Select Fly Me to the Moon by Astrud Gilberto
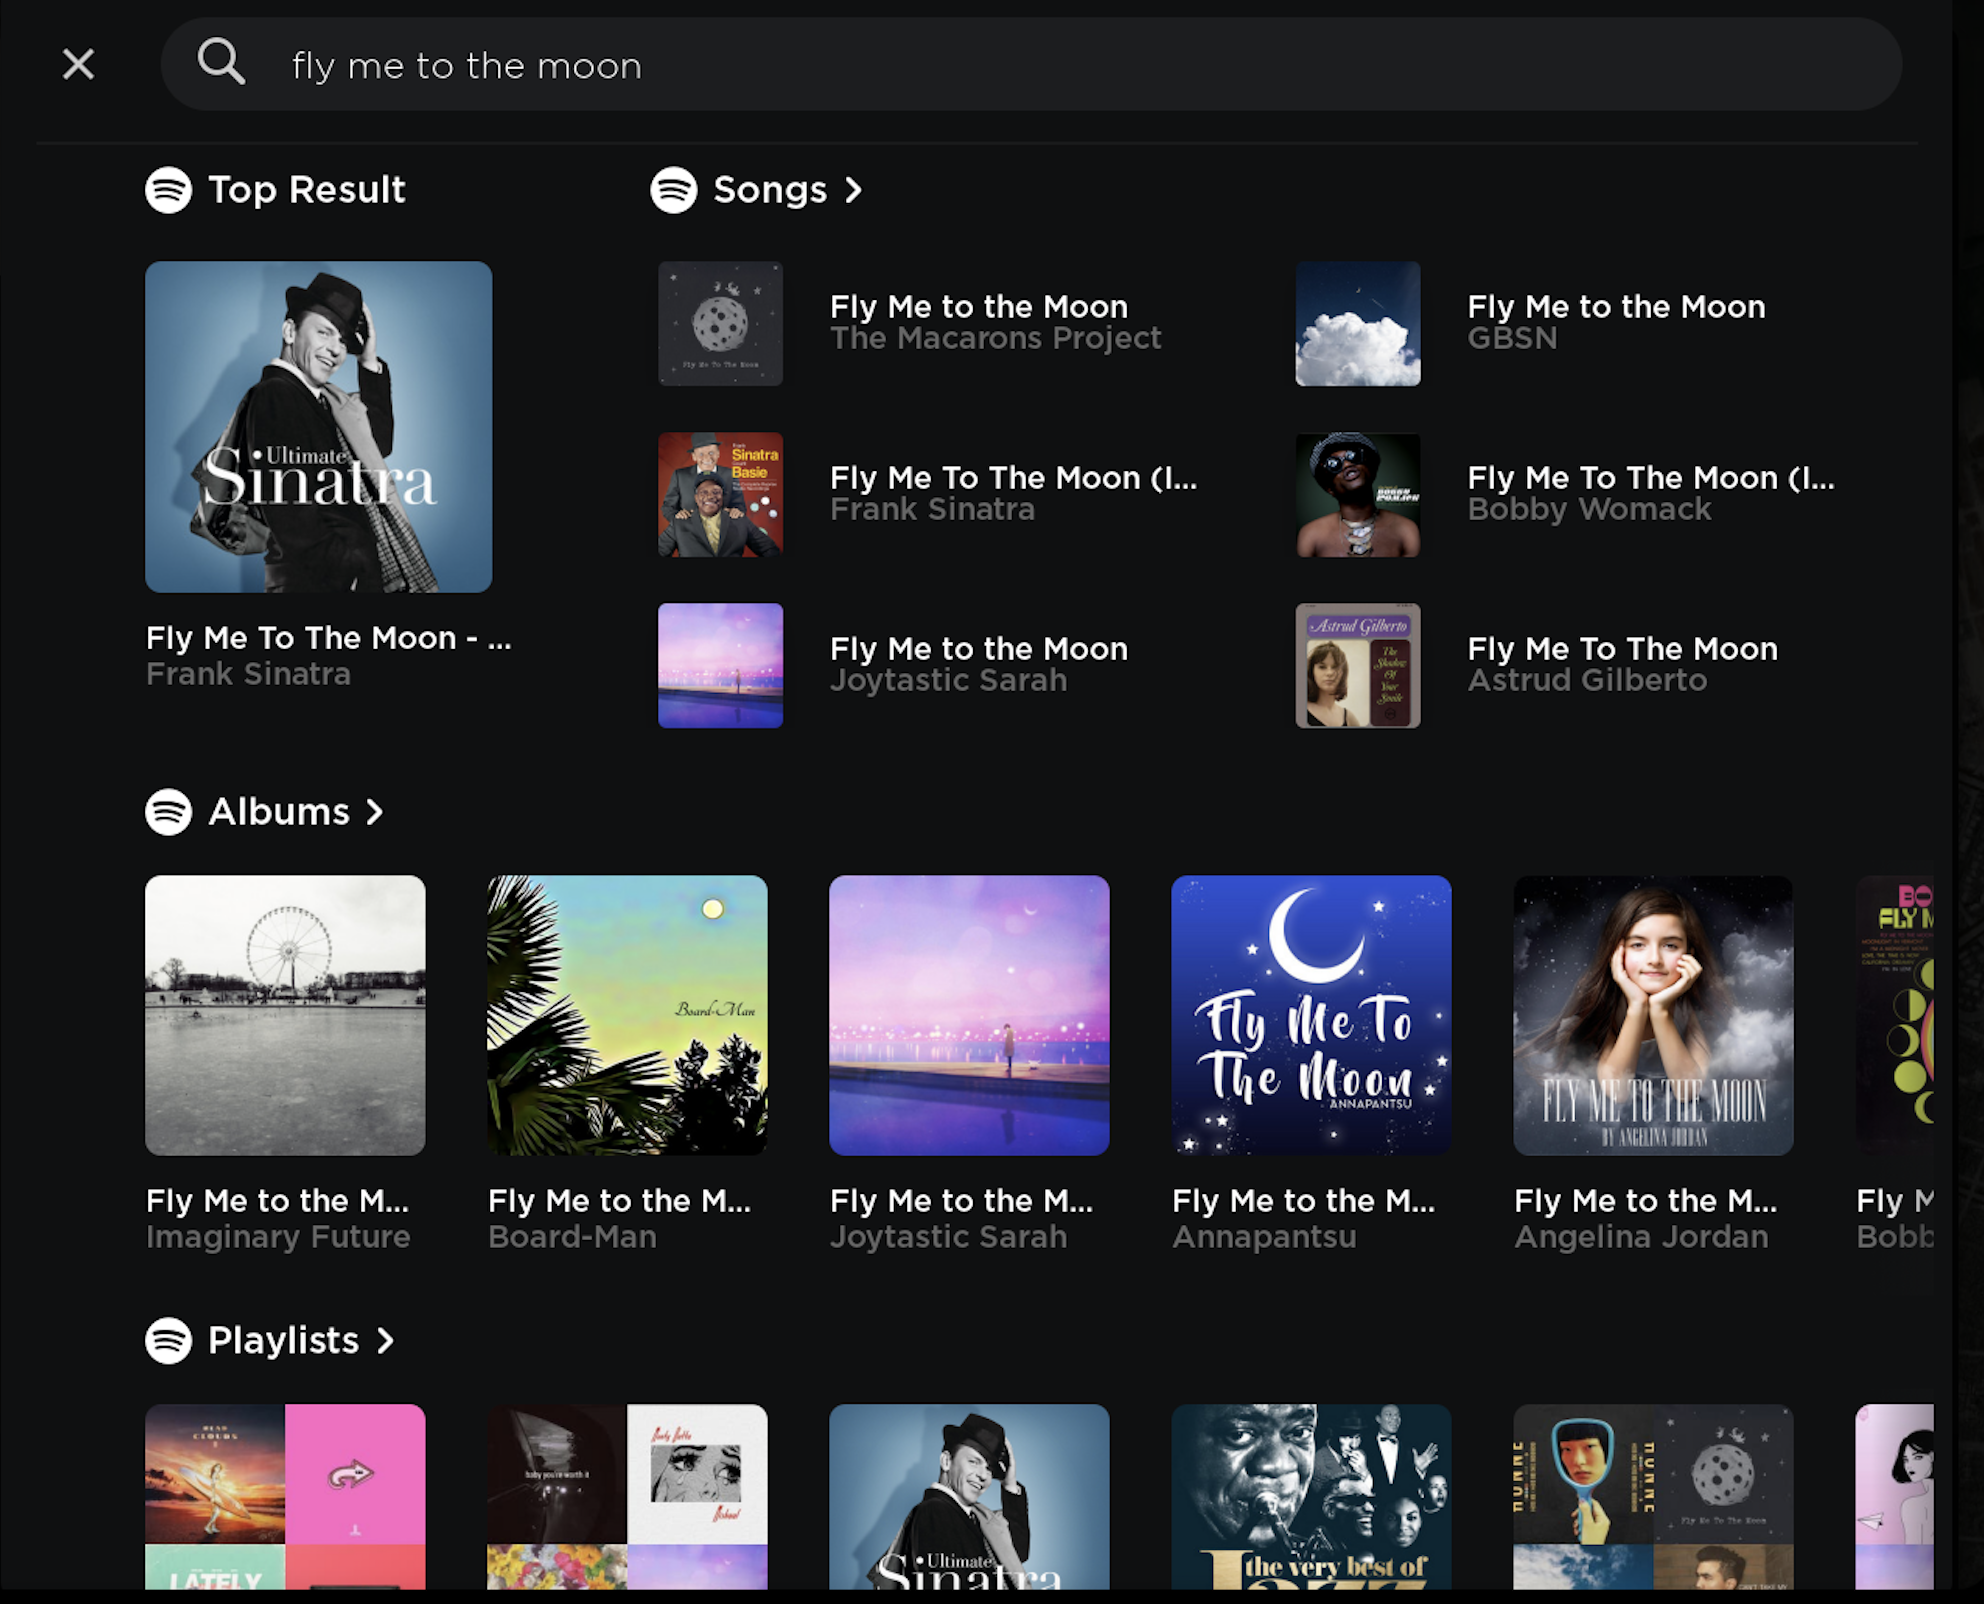Image resolution: width=1984 pixels, height=1604 pixels. point(1622,663)
